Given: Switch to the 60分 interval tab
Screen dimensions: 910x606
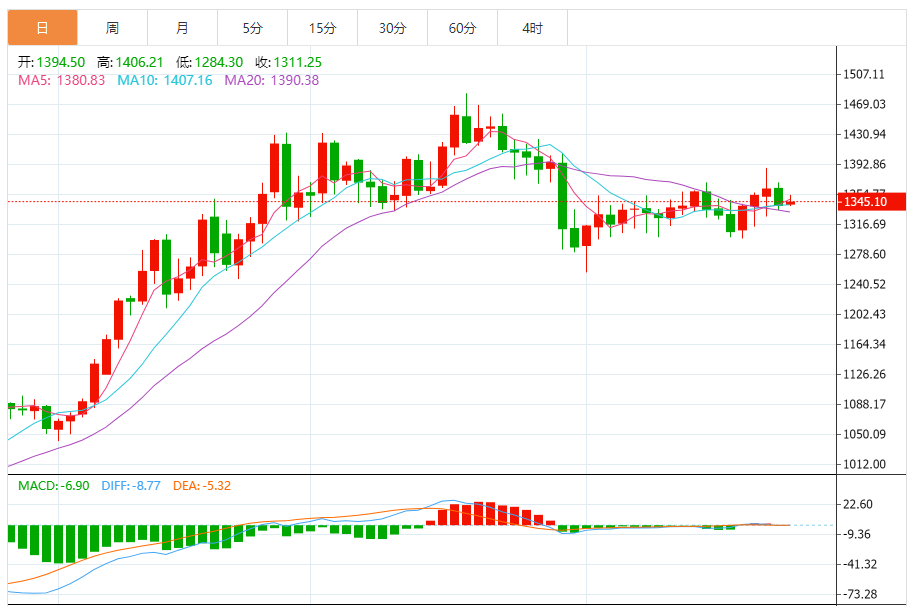Looking at the screenshot, I should tap(462, 28).
